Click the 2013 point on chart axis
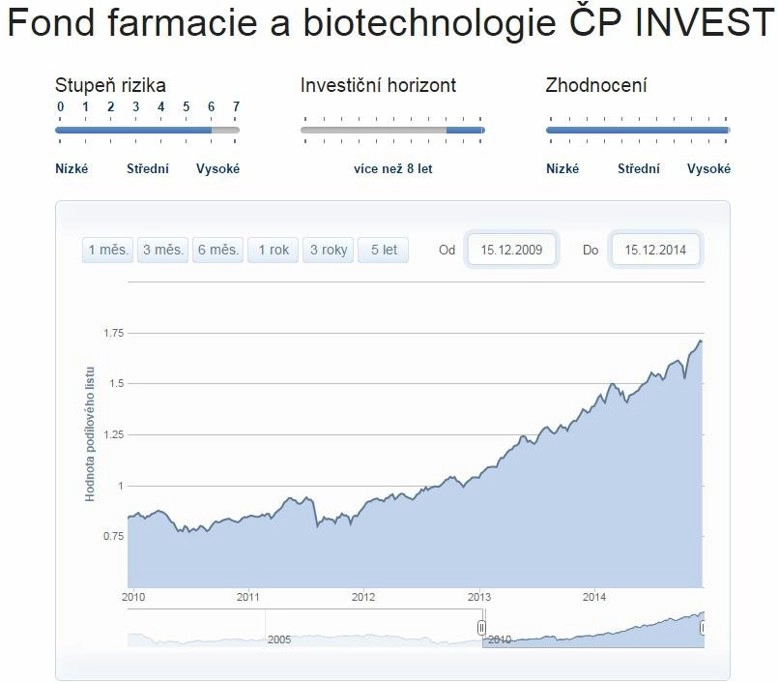The image size is (778, 683). [x=479, y=597]
